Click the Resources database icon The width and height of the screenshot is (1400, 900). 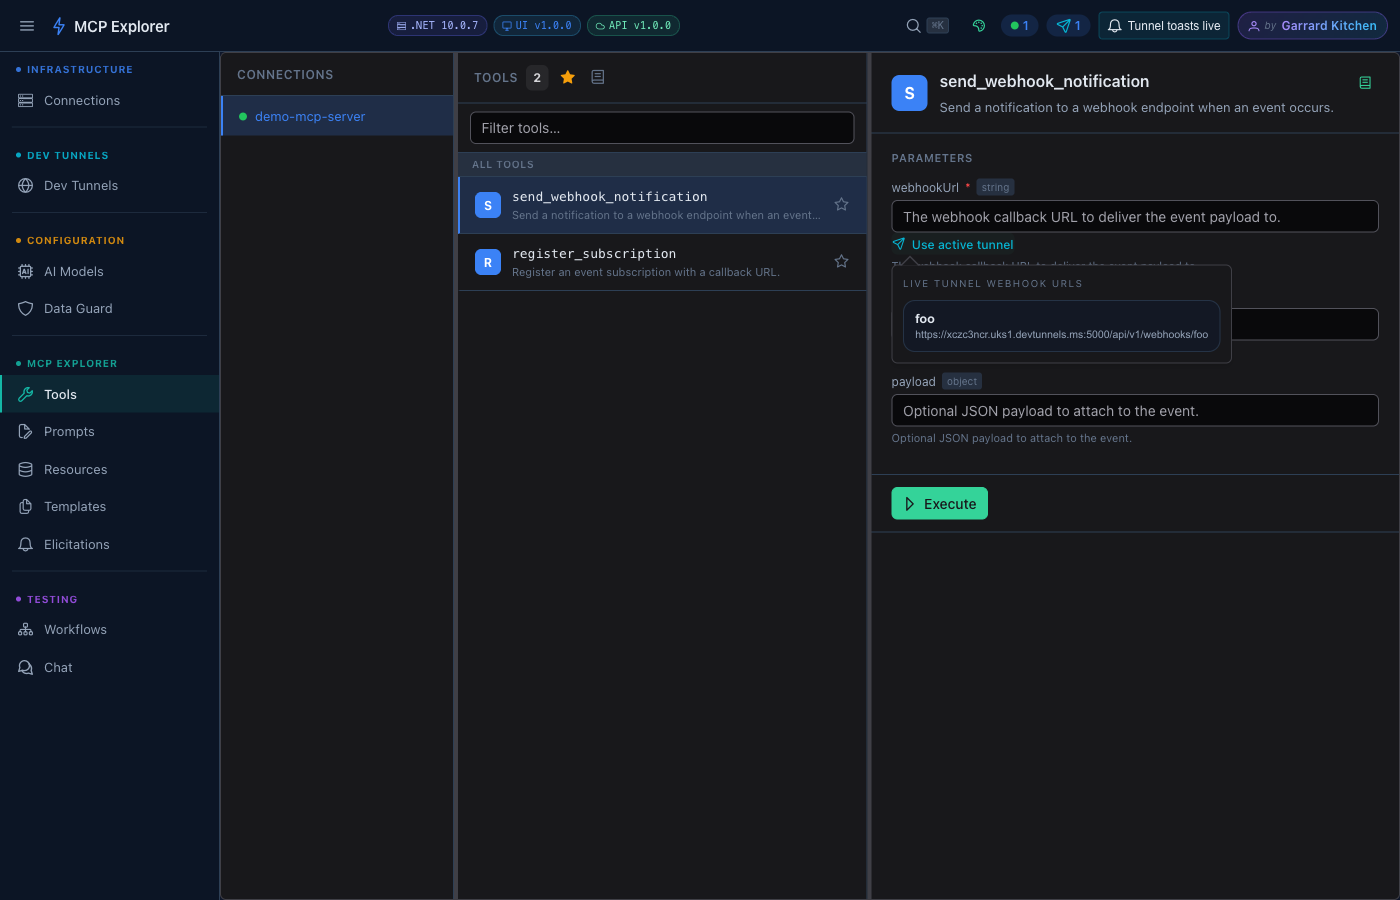click(x=26, y=469)
